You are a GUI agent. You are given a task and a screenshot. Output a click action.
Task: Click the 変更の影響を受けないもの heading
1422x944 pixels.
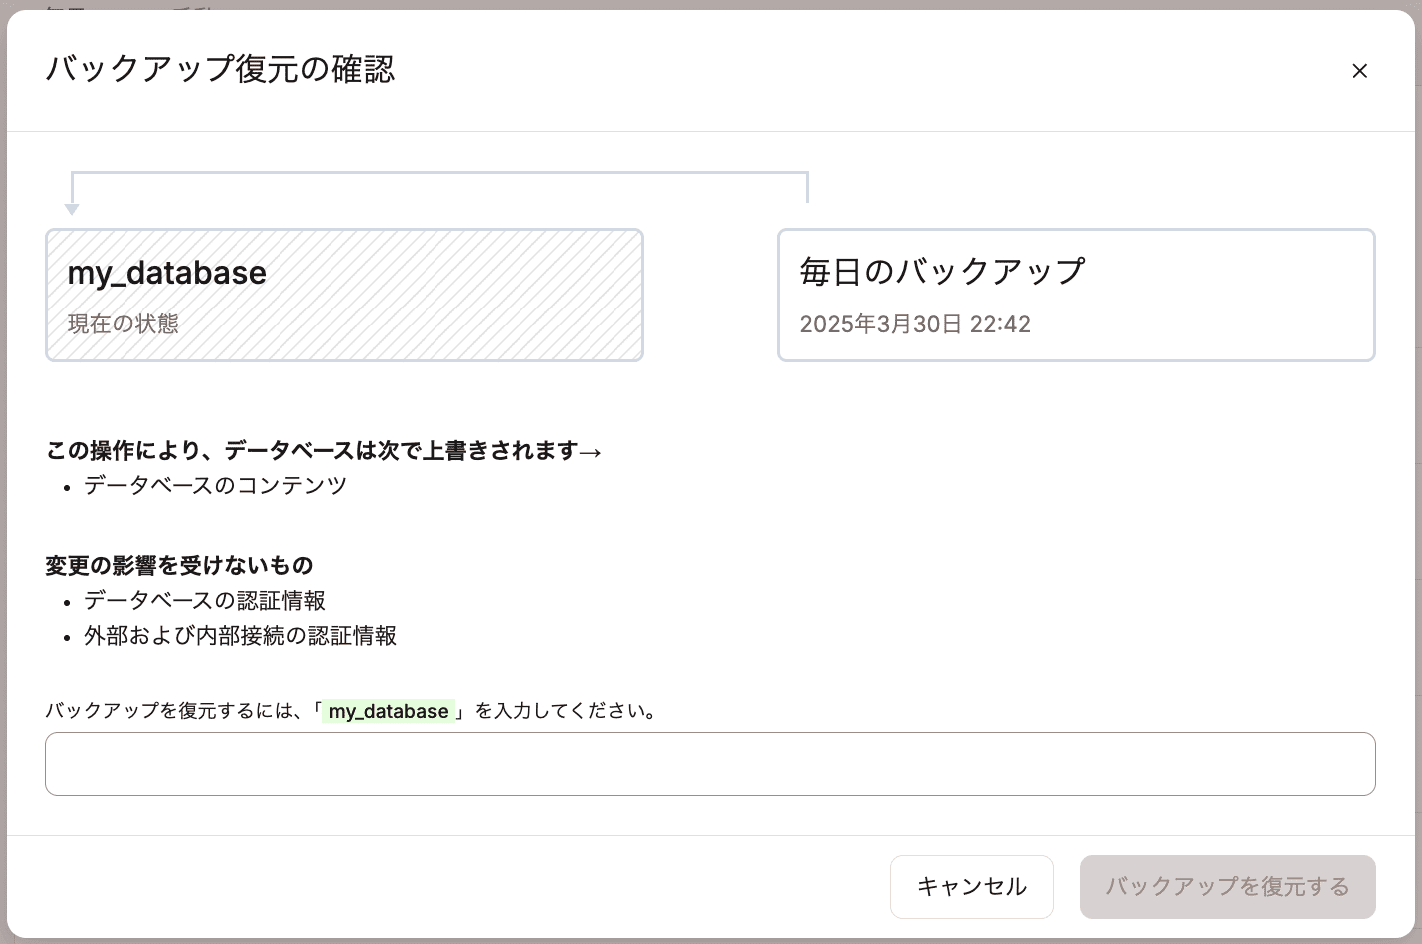[x=179, y=566]
